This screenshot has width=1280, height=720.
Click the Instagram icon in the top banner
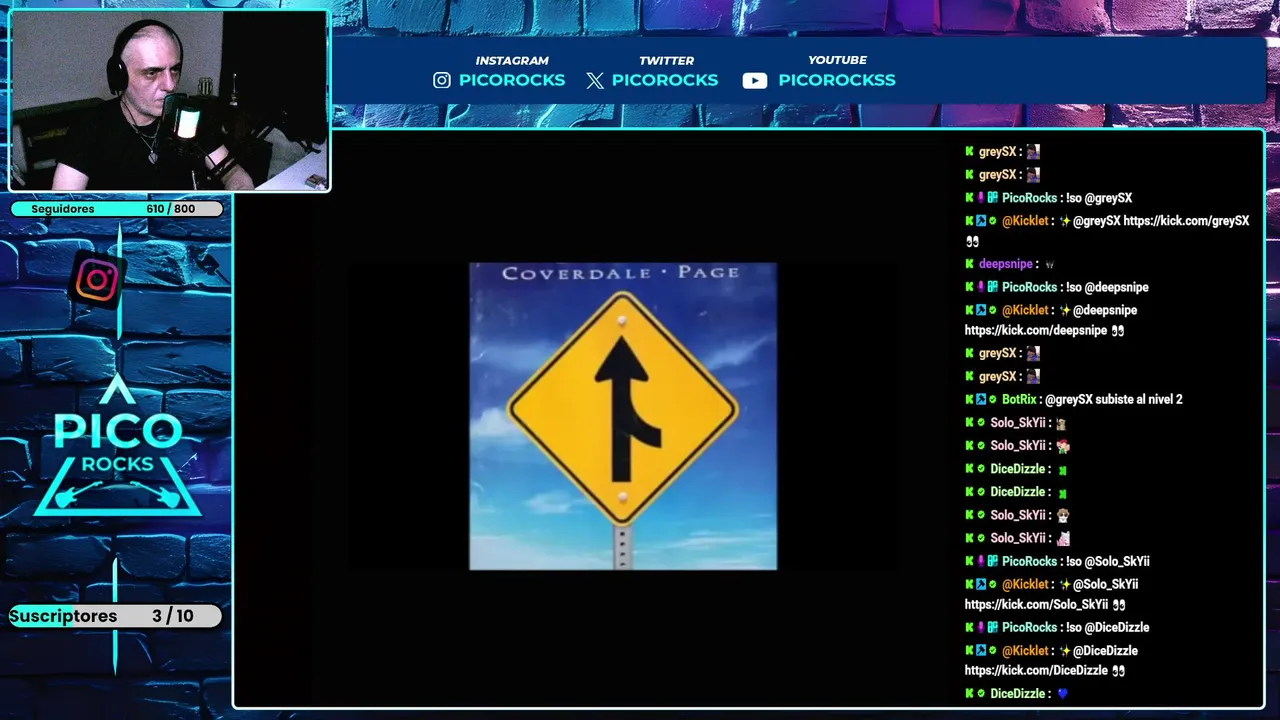click(442, 80)
